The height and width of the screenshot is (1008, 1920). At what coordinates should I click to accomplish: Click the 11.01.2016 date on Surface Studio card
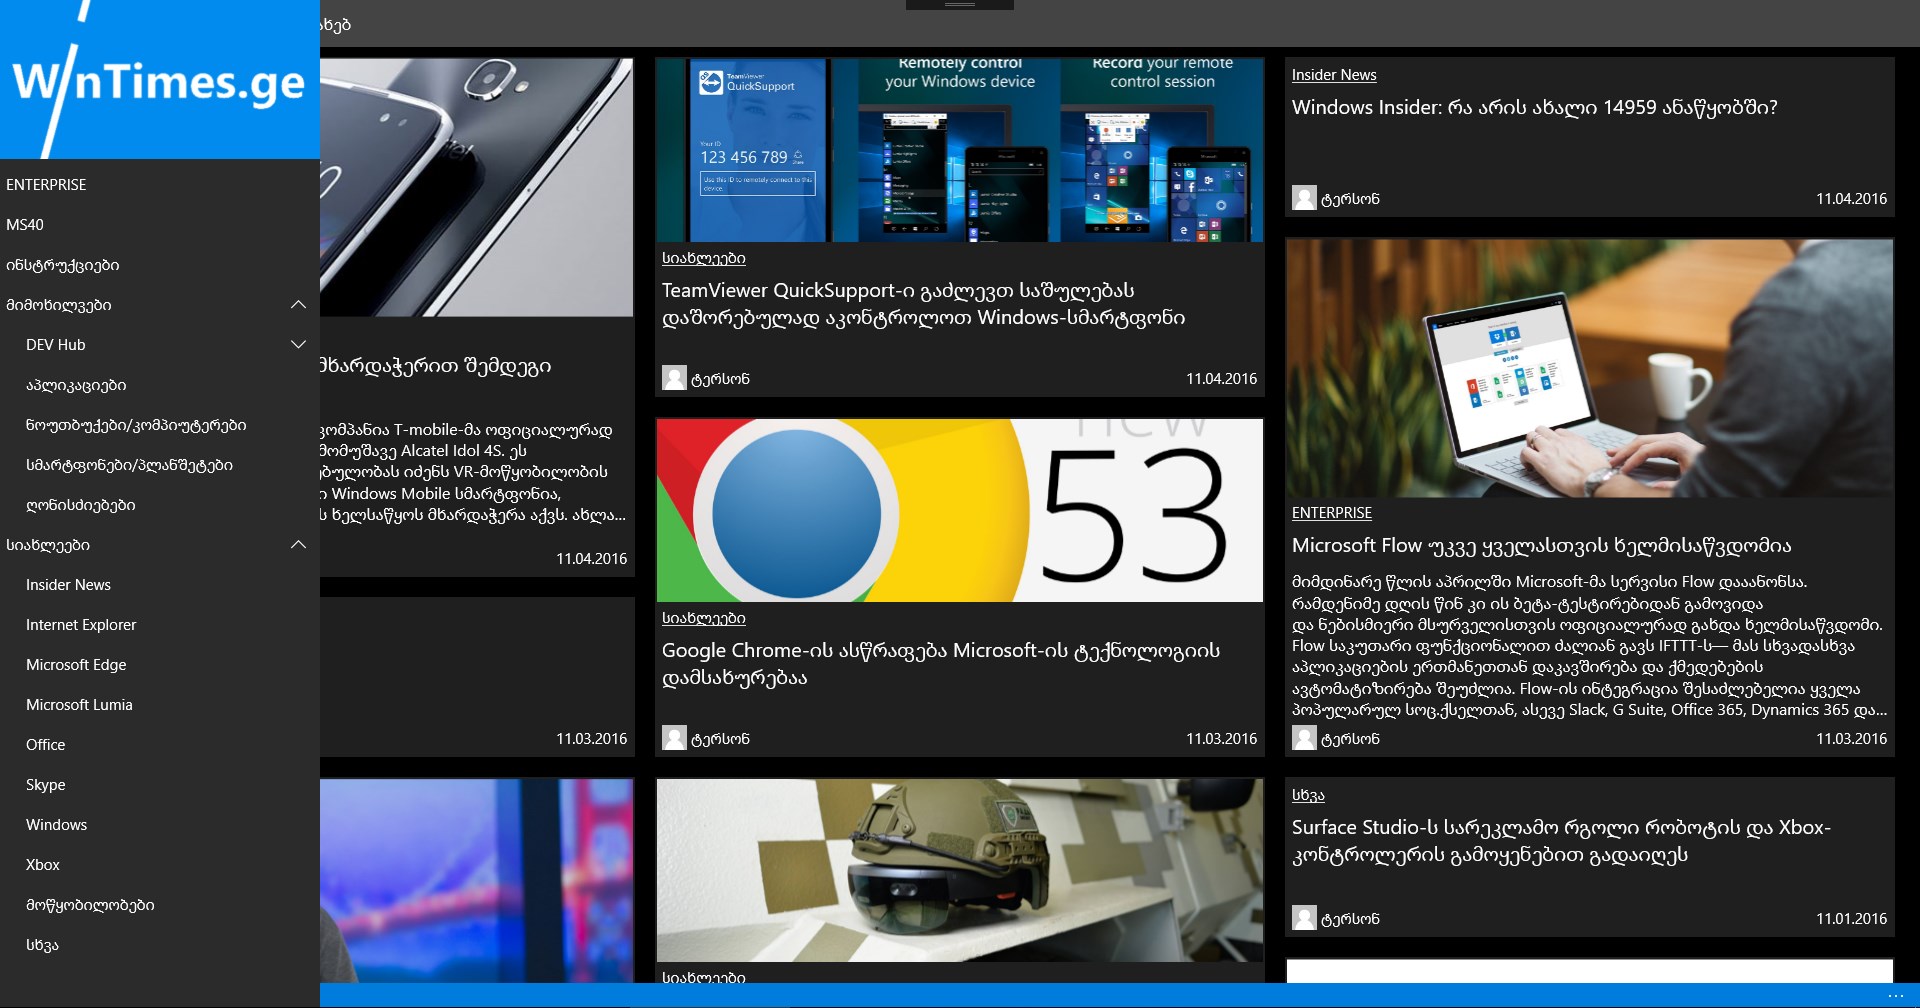point(1852,919)
